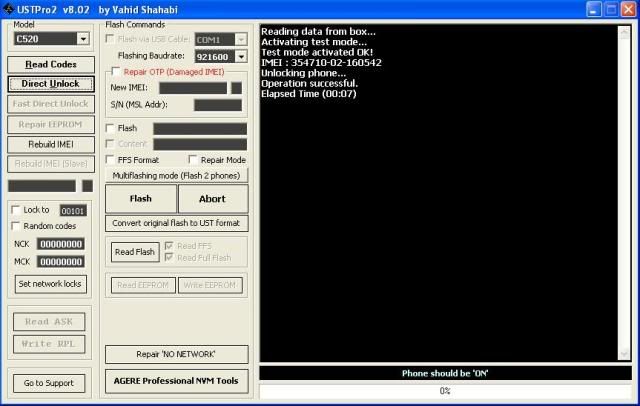Enable the Repair Mode checkbox
Image resolution: width=640 pixels, height=406 pixels.
[x=193, y=160]
